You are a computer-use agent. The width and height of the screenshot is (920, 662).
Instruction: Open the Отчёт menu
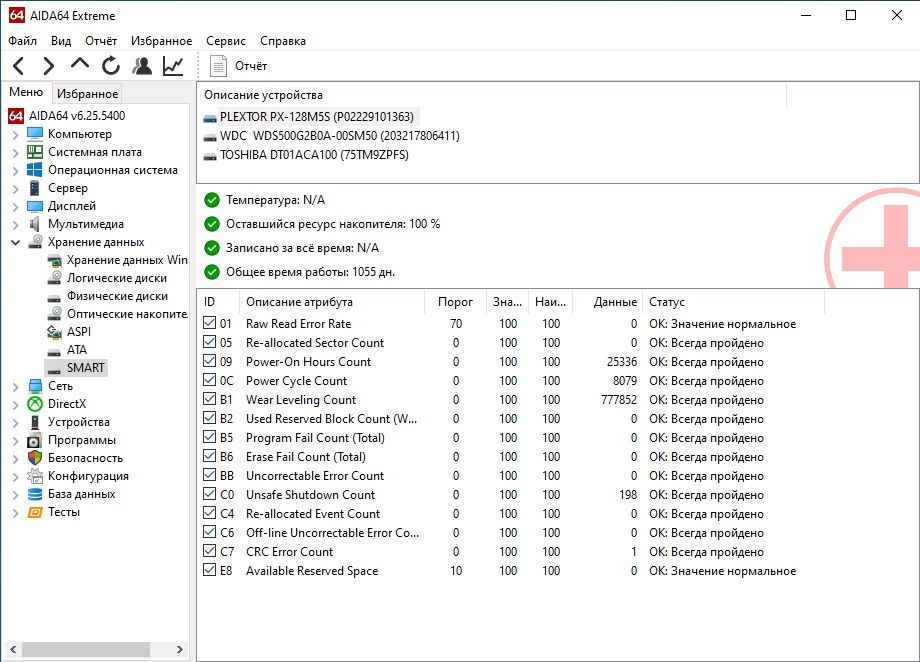(101, 40)
